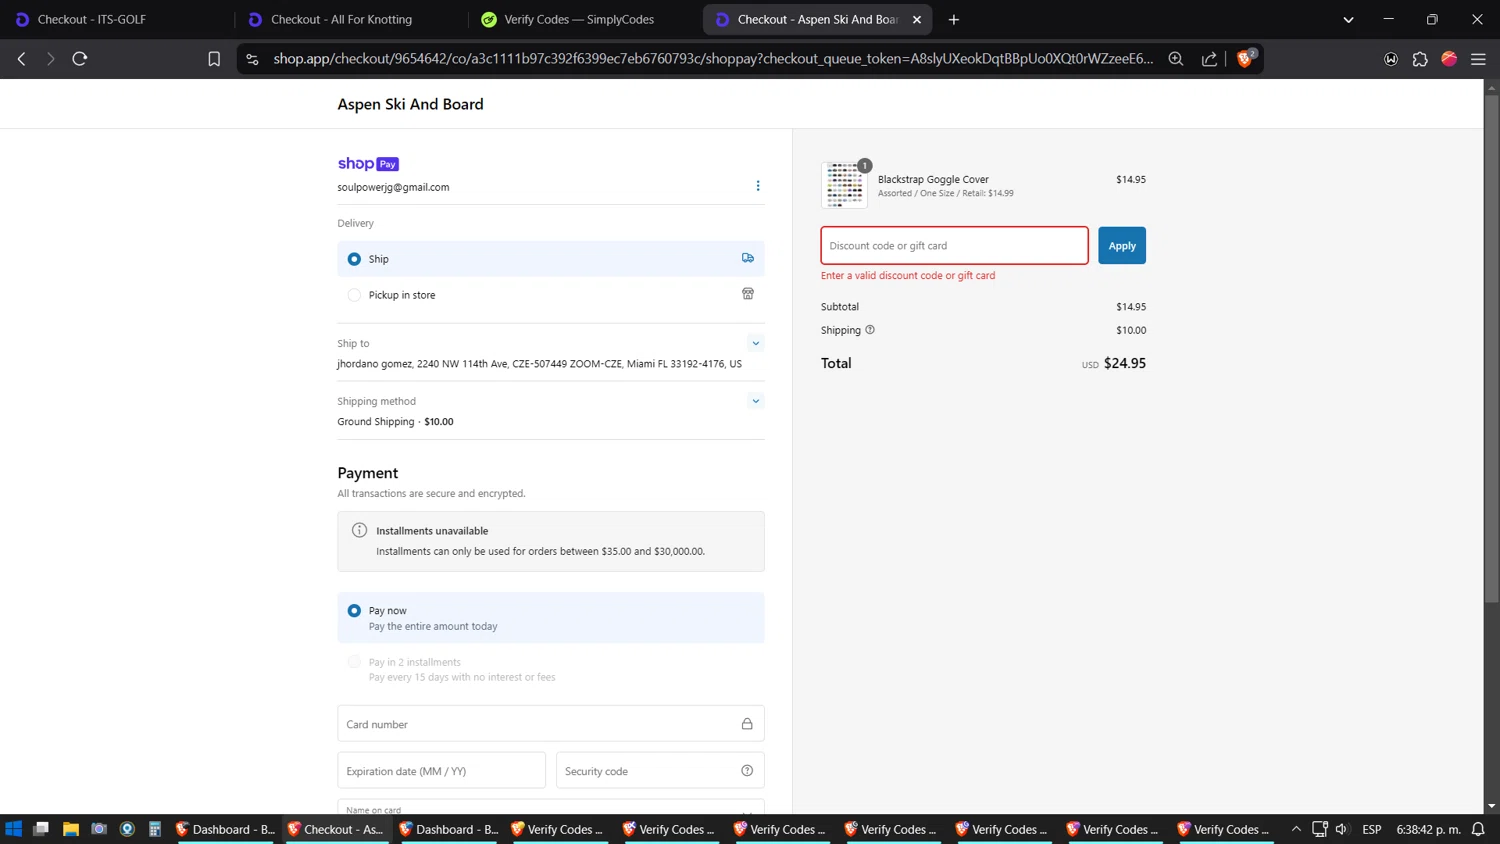Image resolution: width=1500 pixels, height=844 pixels.
Task: Click the Aspen Ski And Board store title
Action: [410, 104]
